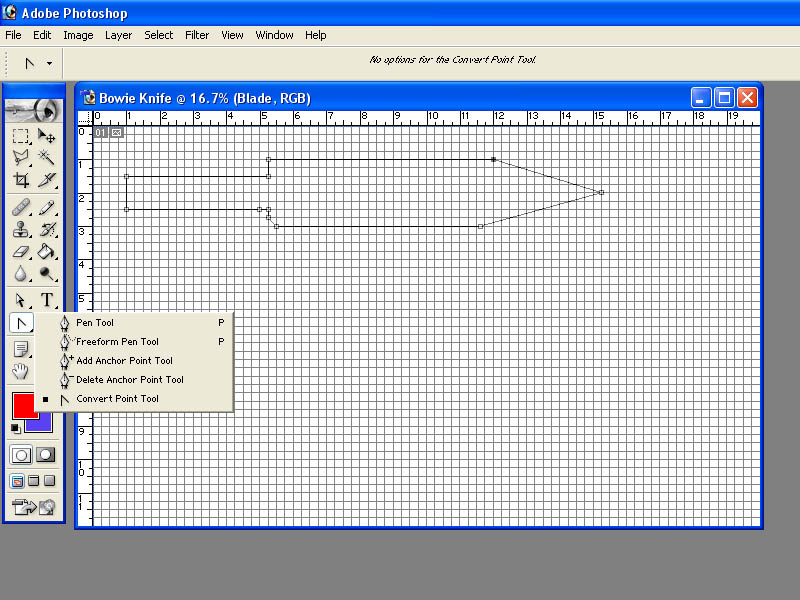Enable full screen mode with menu bar

(34, 481)
